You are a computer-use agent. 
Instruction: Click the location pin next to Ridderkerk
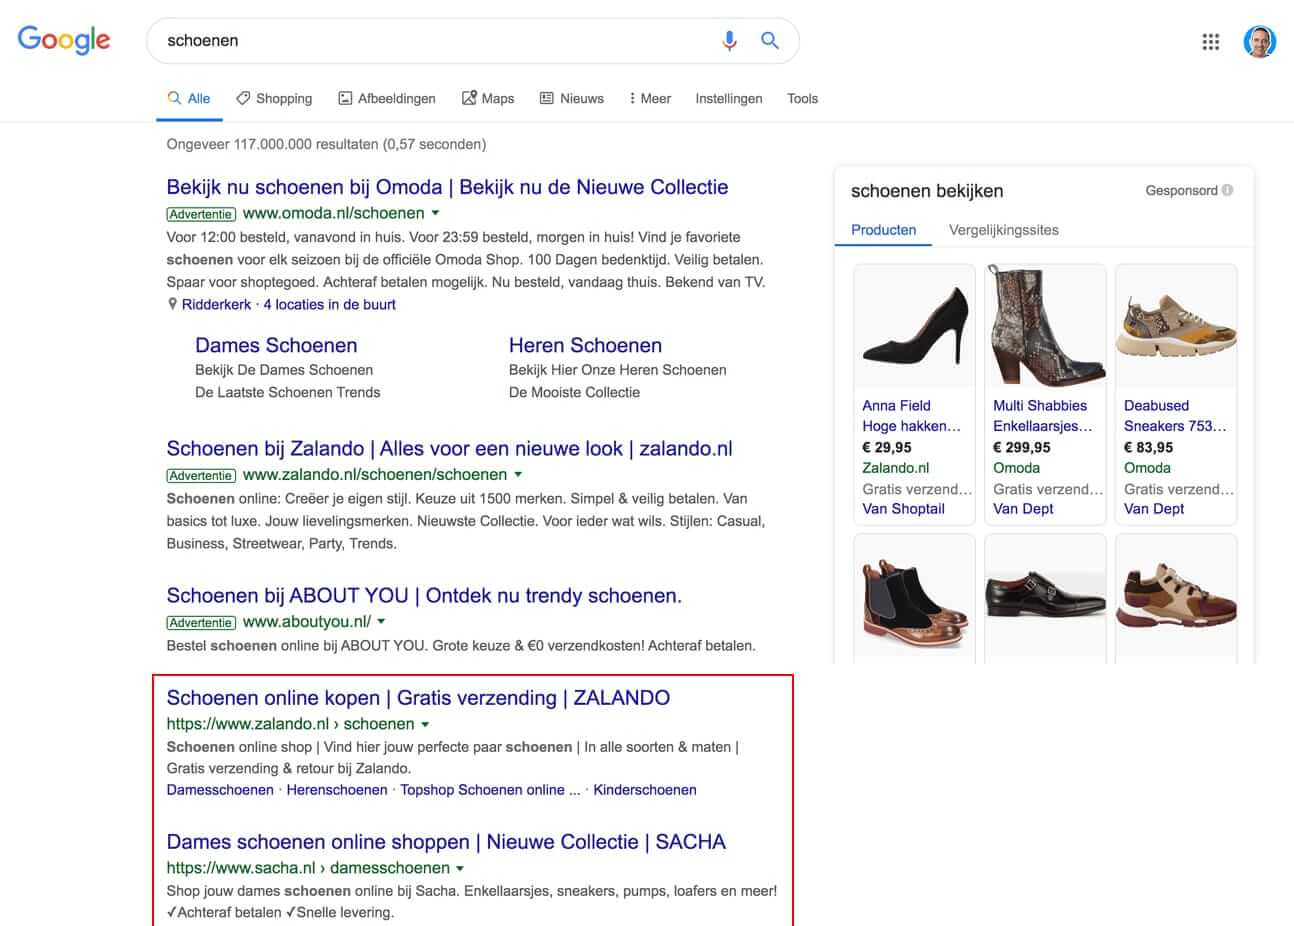pyautogui.click(x=172, y=304)
